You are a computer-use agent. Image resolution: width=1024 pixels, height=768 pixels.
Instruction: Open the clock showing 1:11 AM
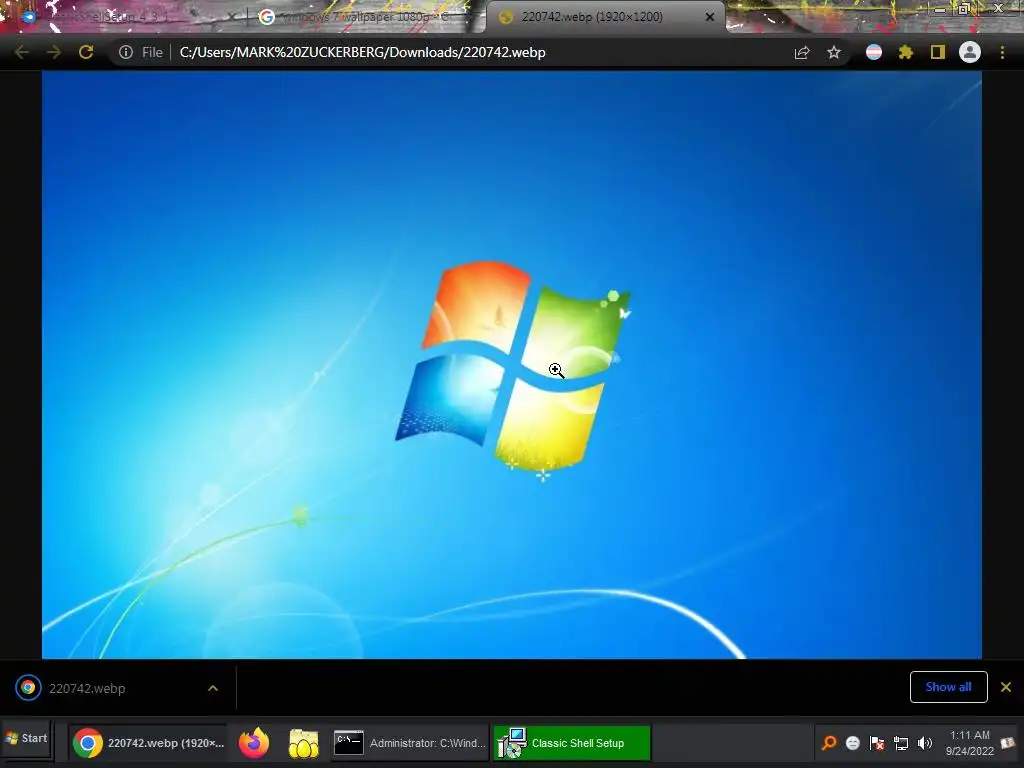click(x=970, y=743)
